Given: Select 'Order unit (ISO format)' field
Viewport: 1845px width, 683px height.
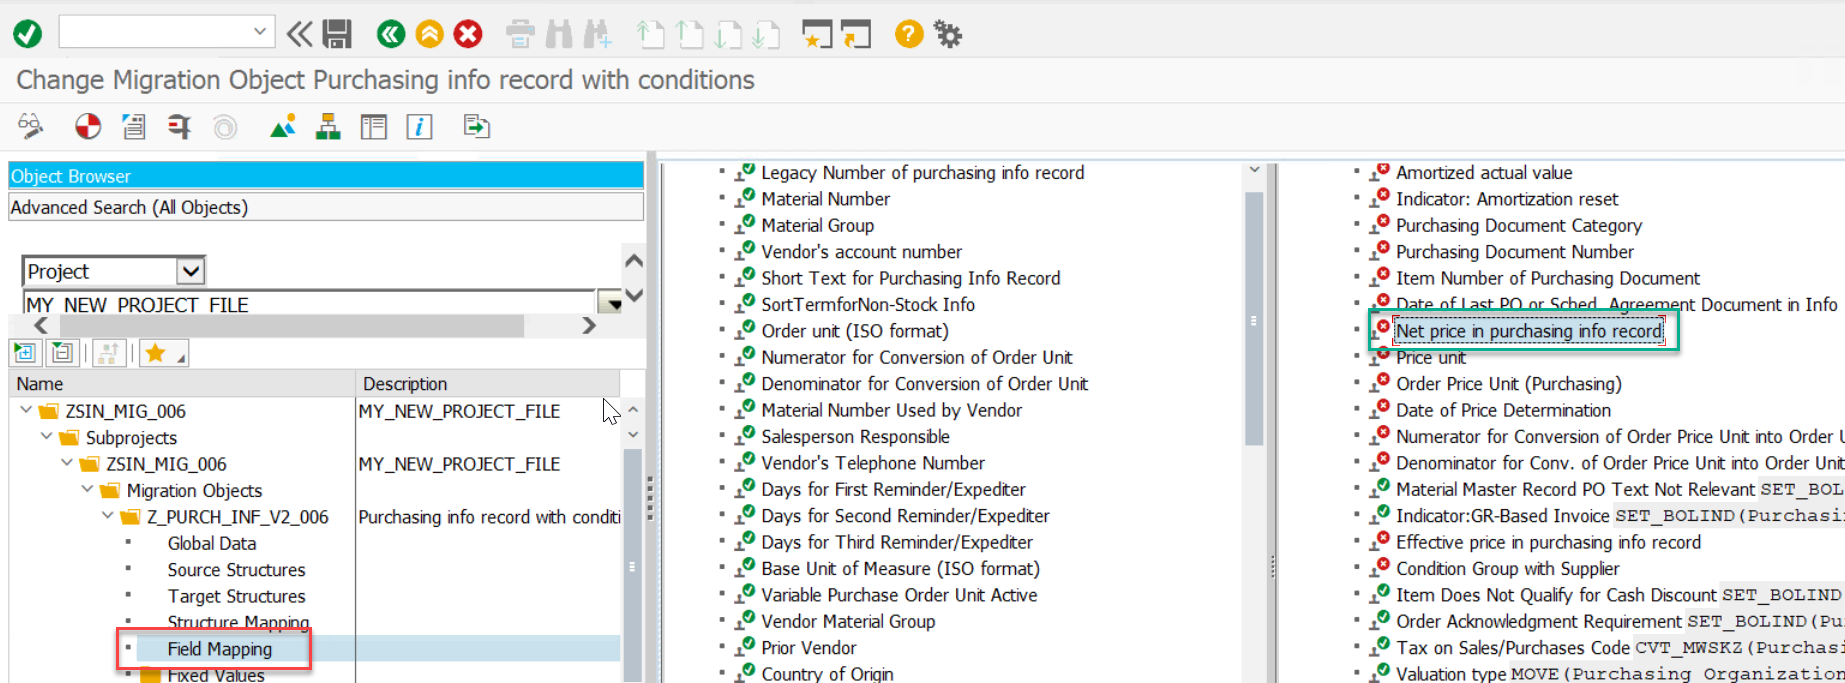Looking at the screenshot, I should point(855,331).
